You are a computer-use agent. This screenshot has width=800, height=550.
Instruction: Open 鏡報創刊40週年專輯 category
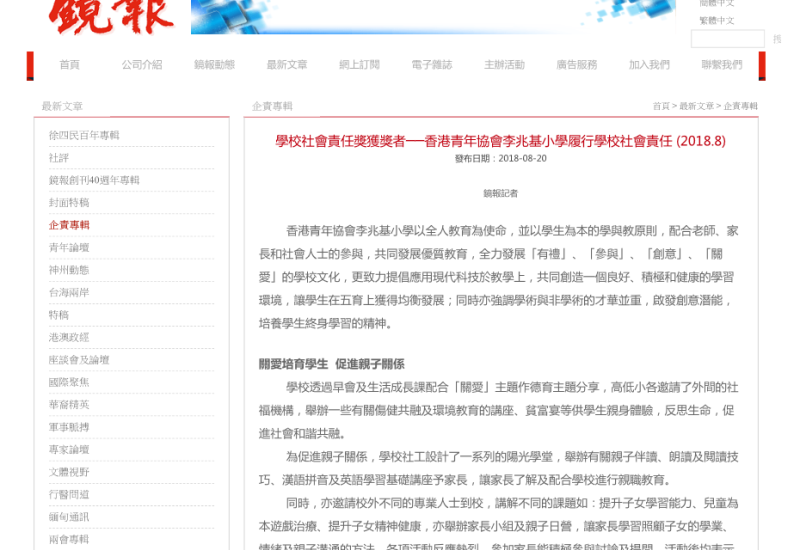(94, 180)
